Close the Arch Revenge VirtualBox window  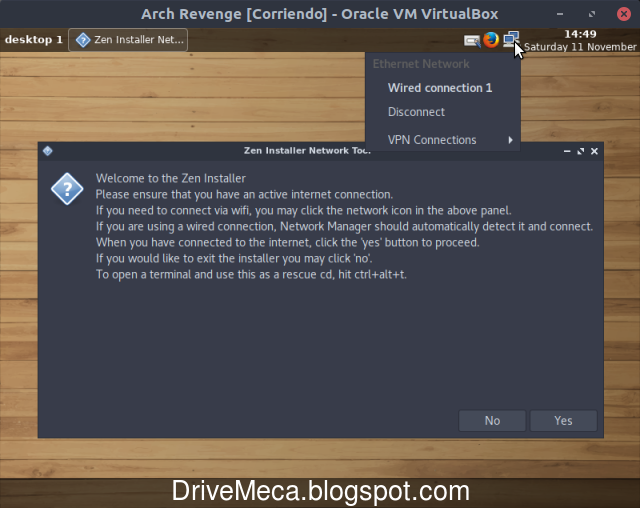(624, 14)
